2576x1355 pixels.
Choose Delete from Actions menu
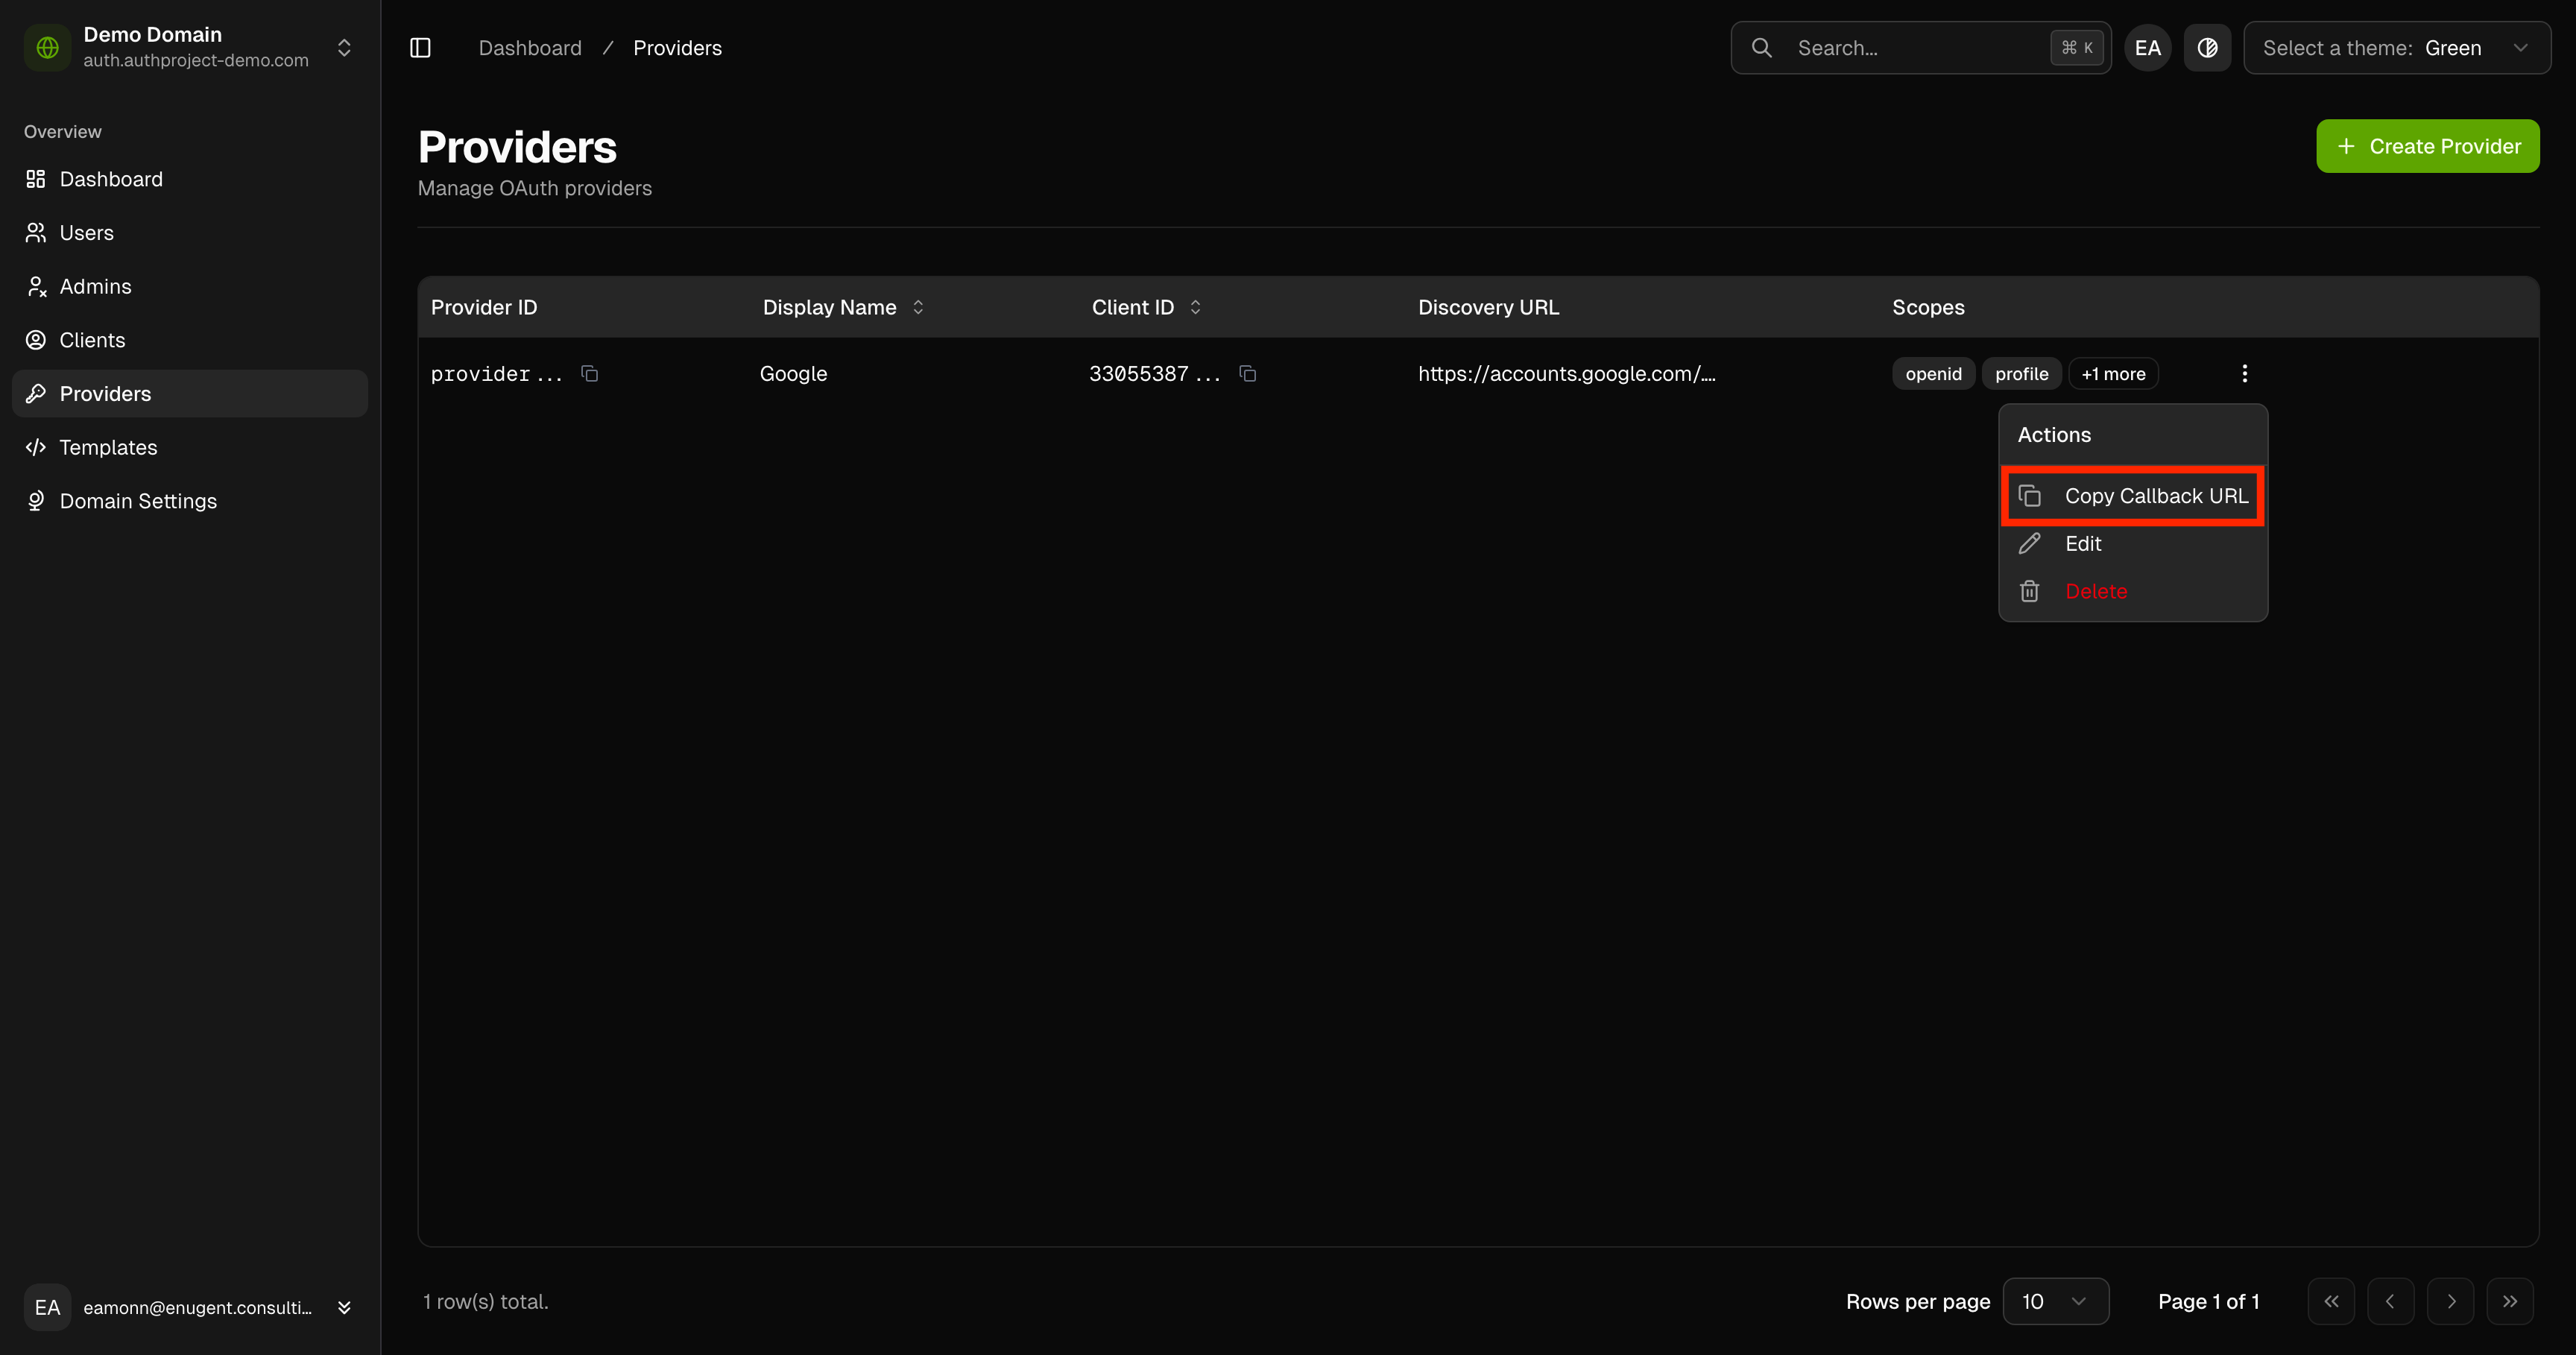(2133, 591)
